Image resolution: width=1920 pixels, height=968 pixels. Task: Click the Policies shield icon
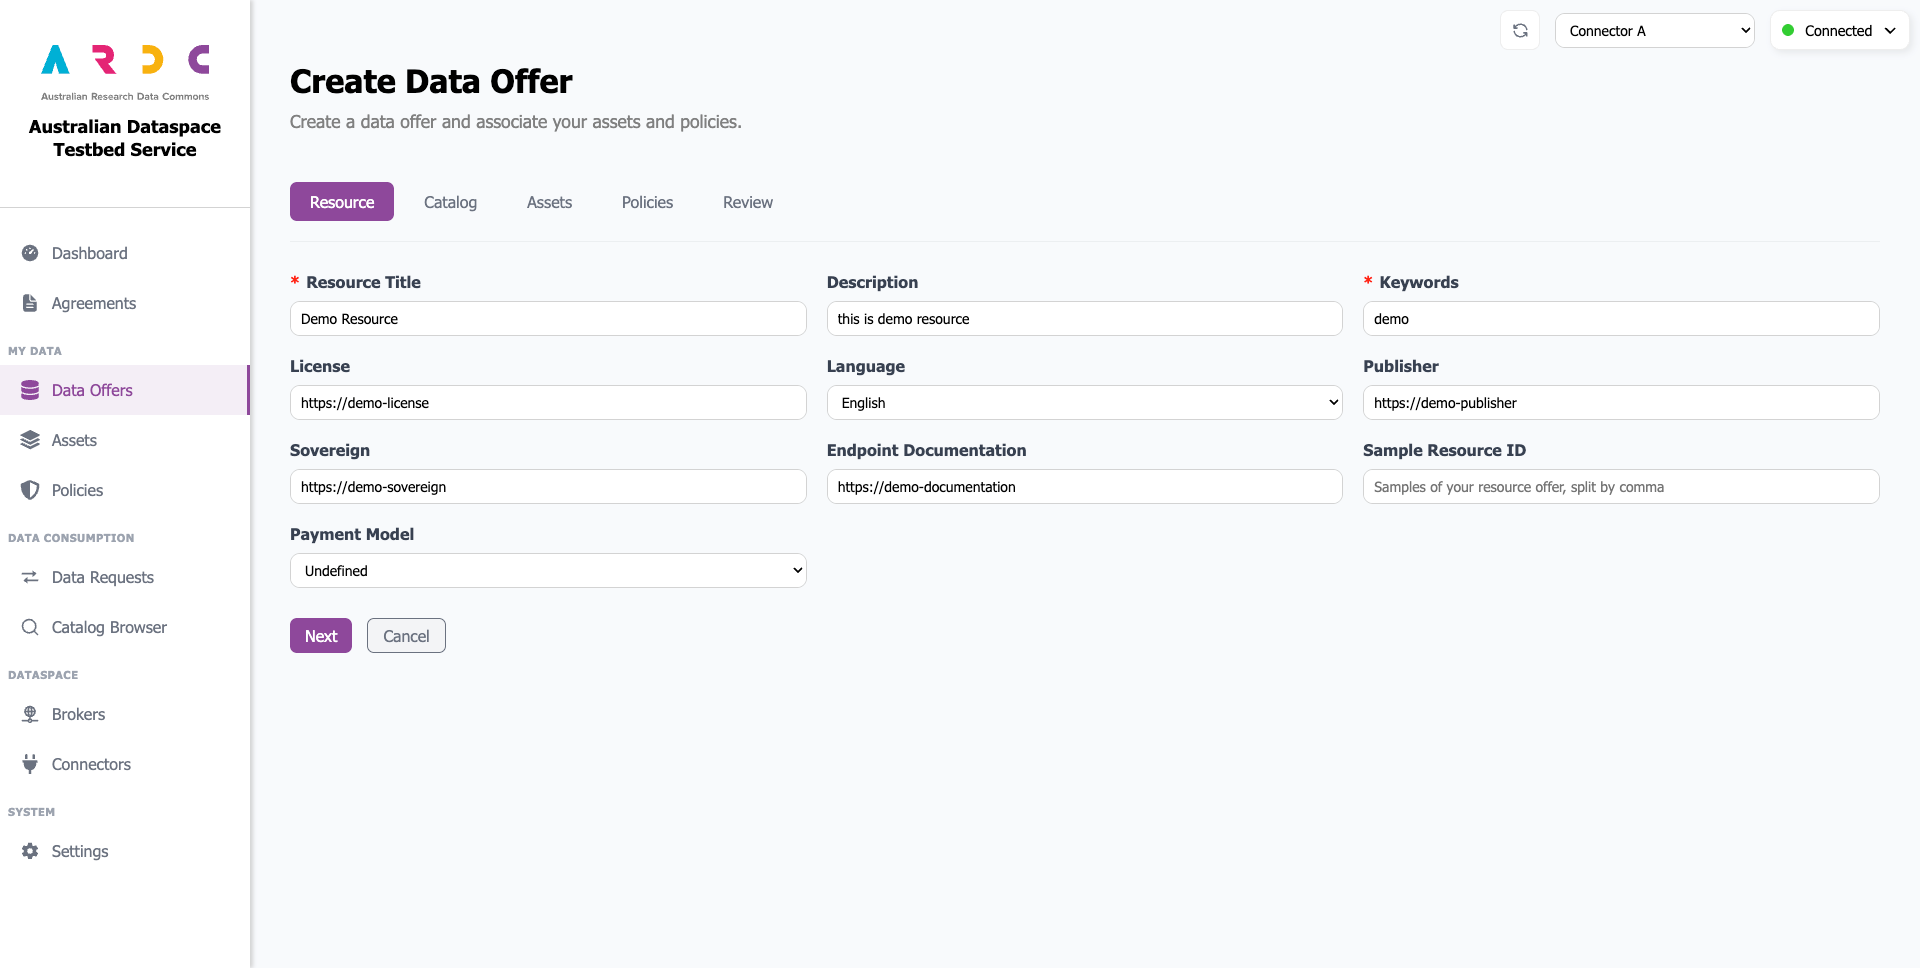click(30, 490)
